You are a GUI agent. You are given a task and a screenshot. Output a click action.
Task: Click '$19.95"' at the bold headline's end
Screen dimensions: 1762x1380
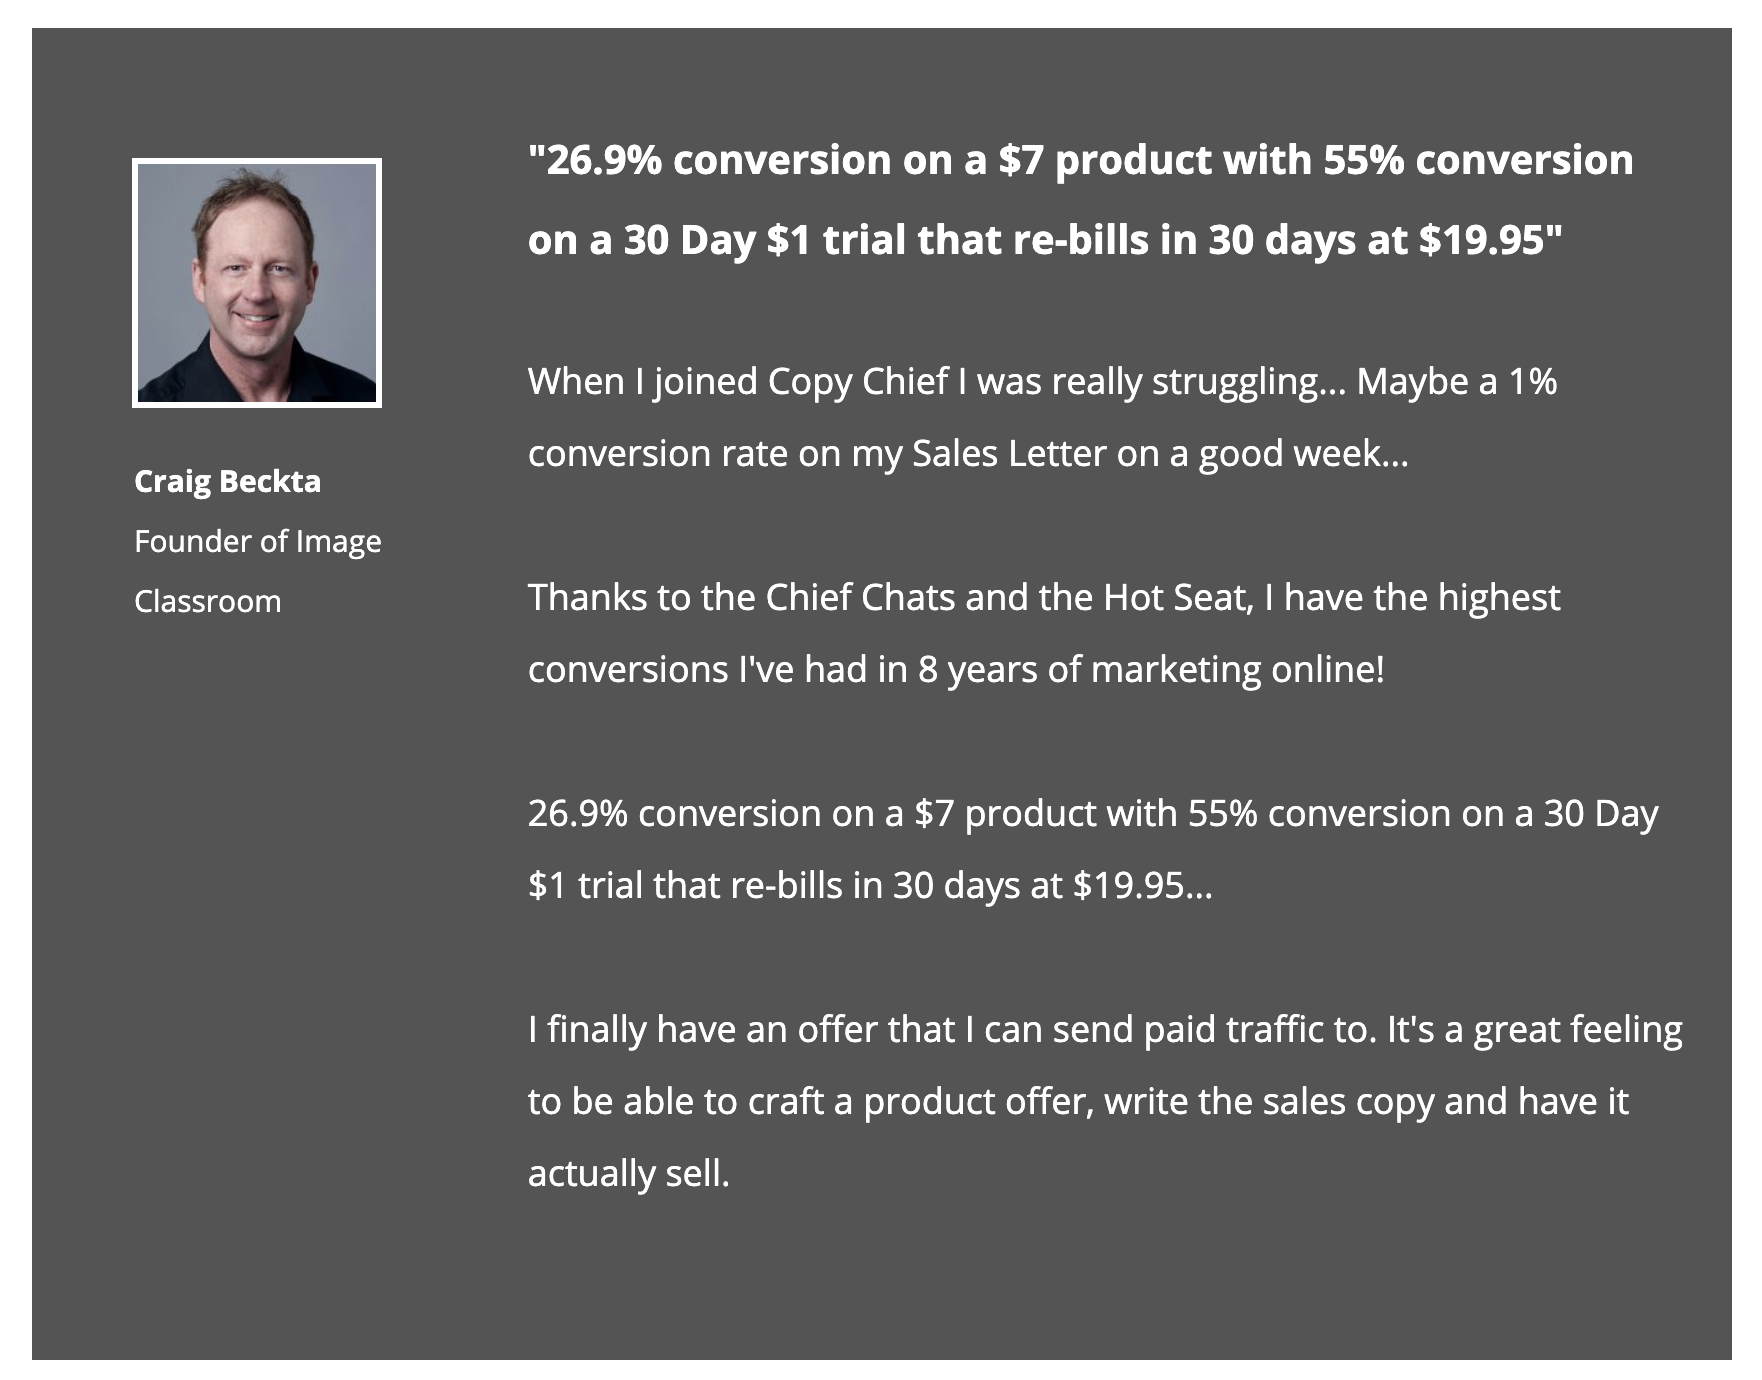[x=1490, y=240]
